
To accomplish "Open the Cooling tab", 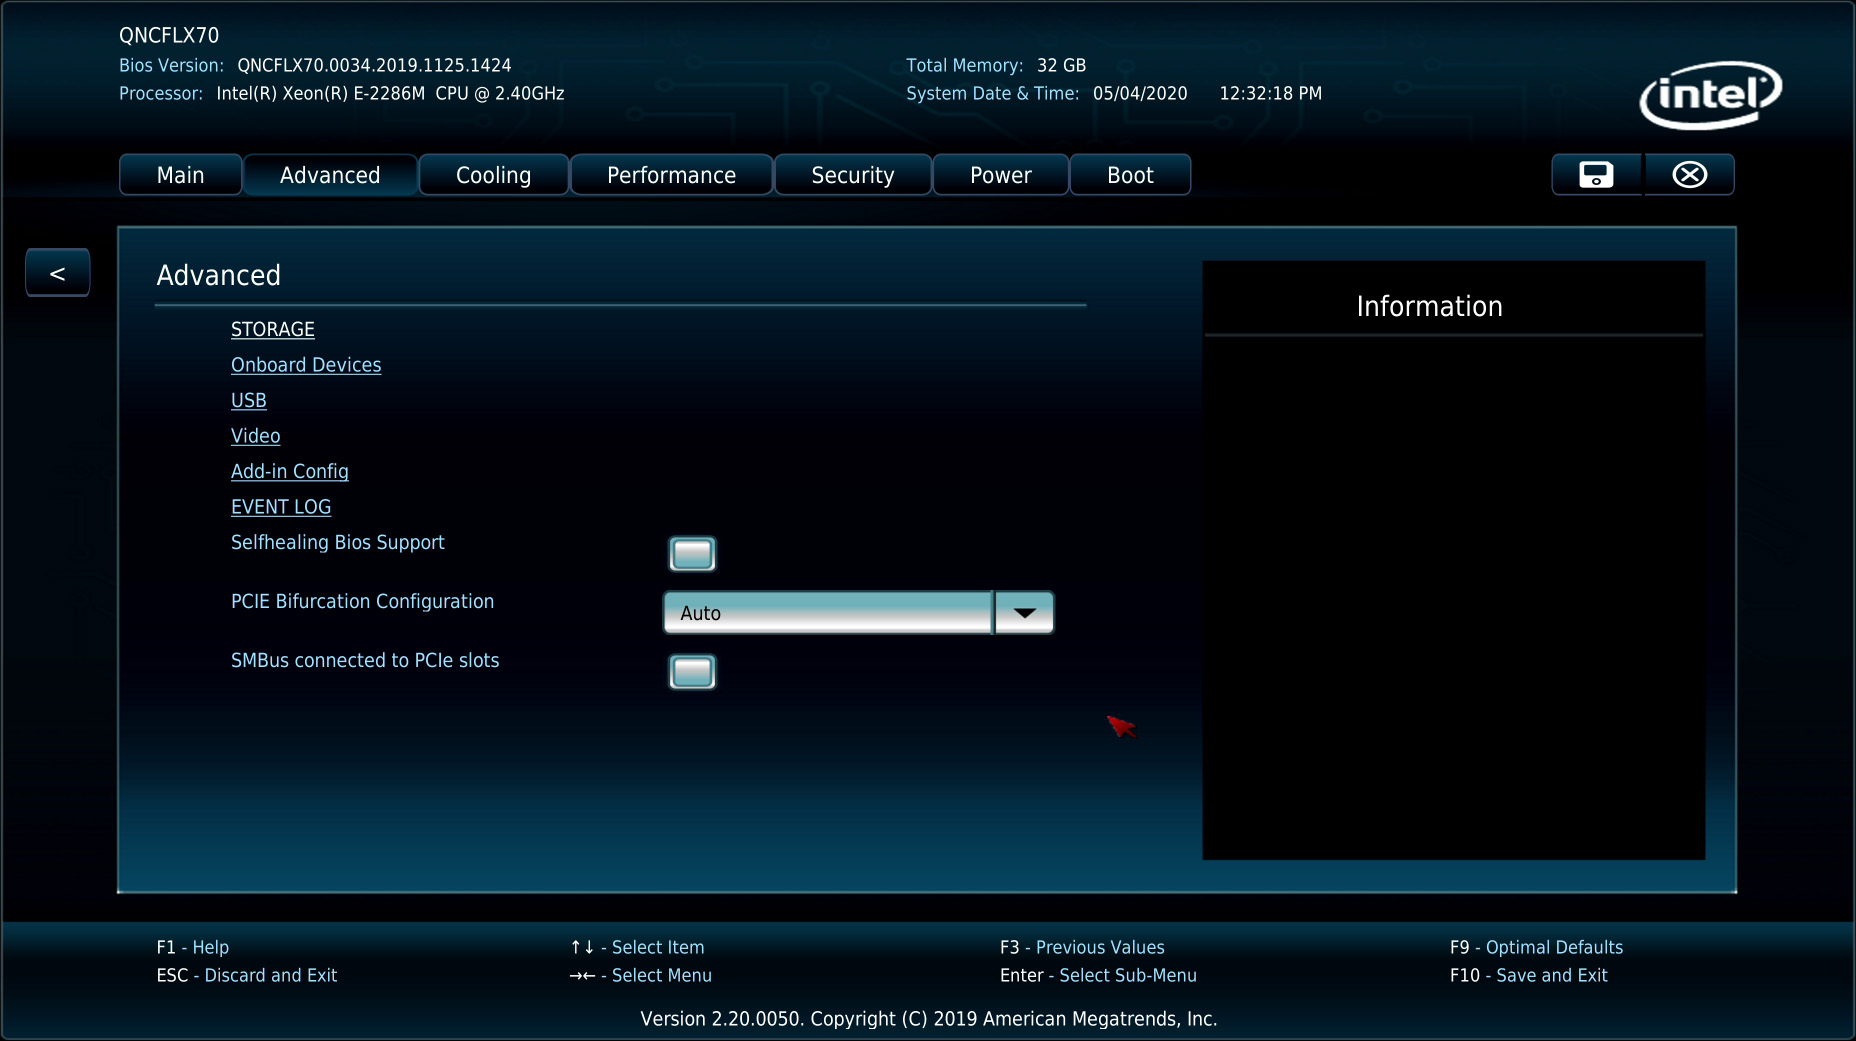I will 493,175.
